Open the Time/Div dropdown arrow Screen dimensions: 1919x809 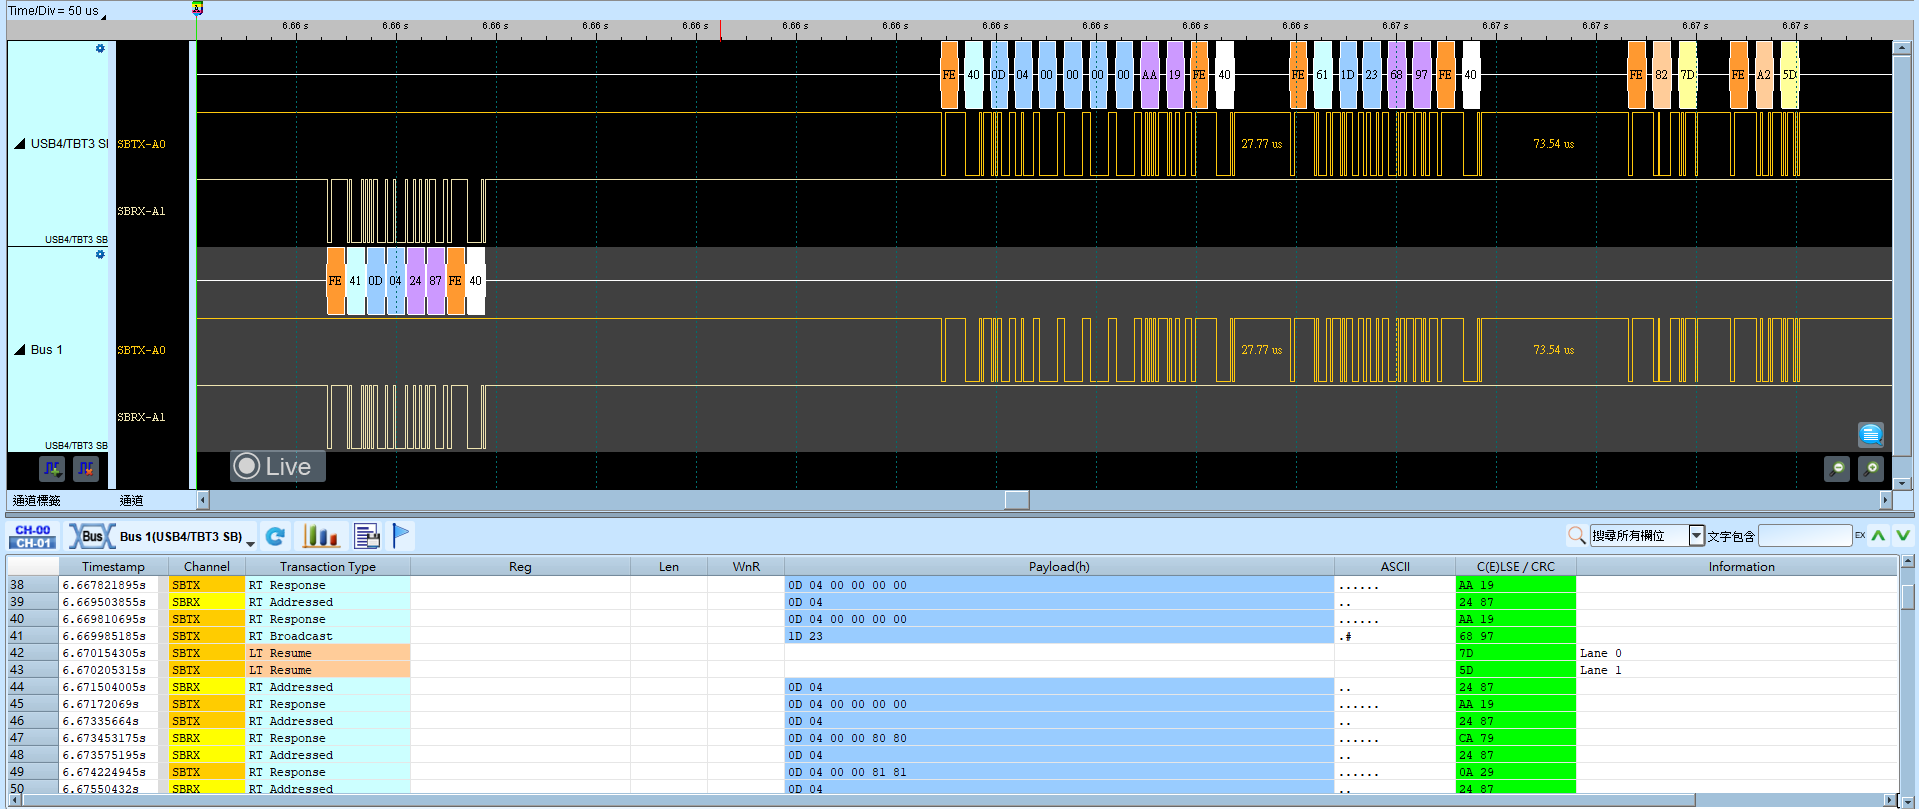click(x=103, y=15)
